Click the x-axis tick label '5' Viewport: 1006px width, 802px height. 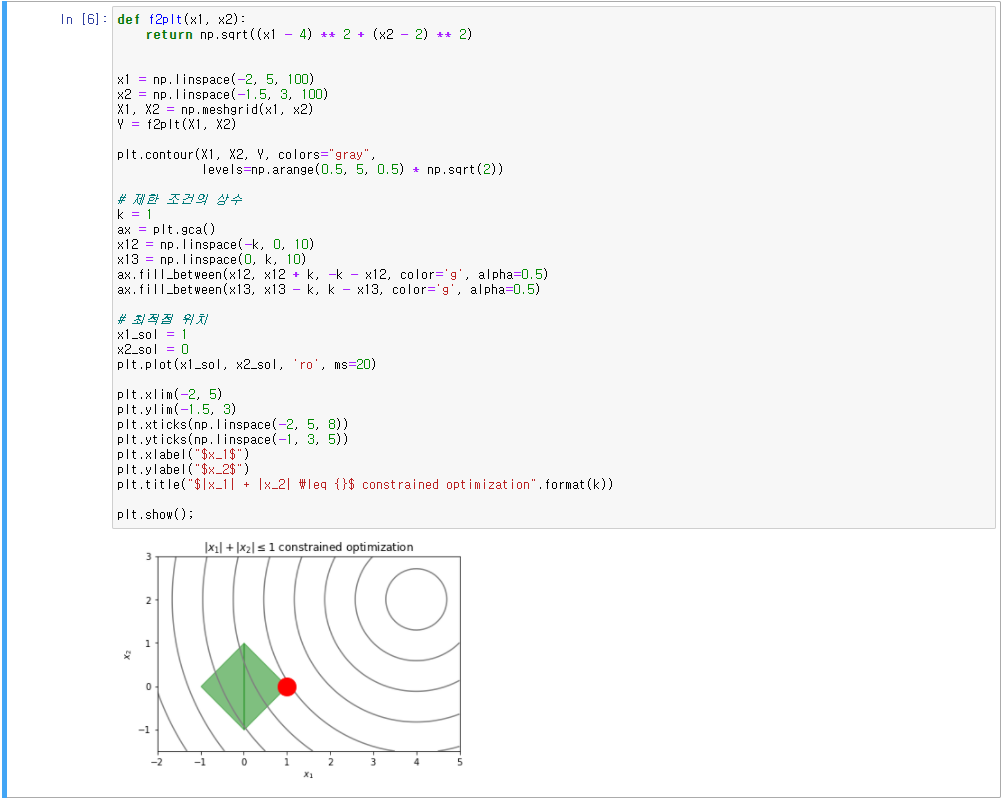tap(459, 762)
